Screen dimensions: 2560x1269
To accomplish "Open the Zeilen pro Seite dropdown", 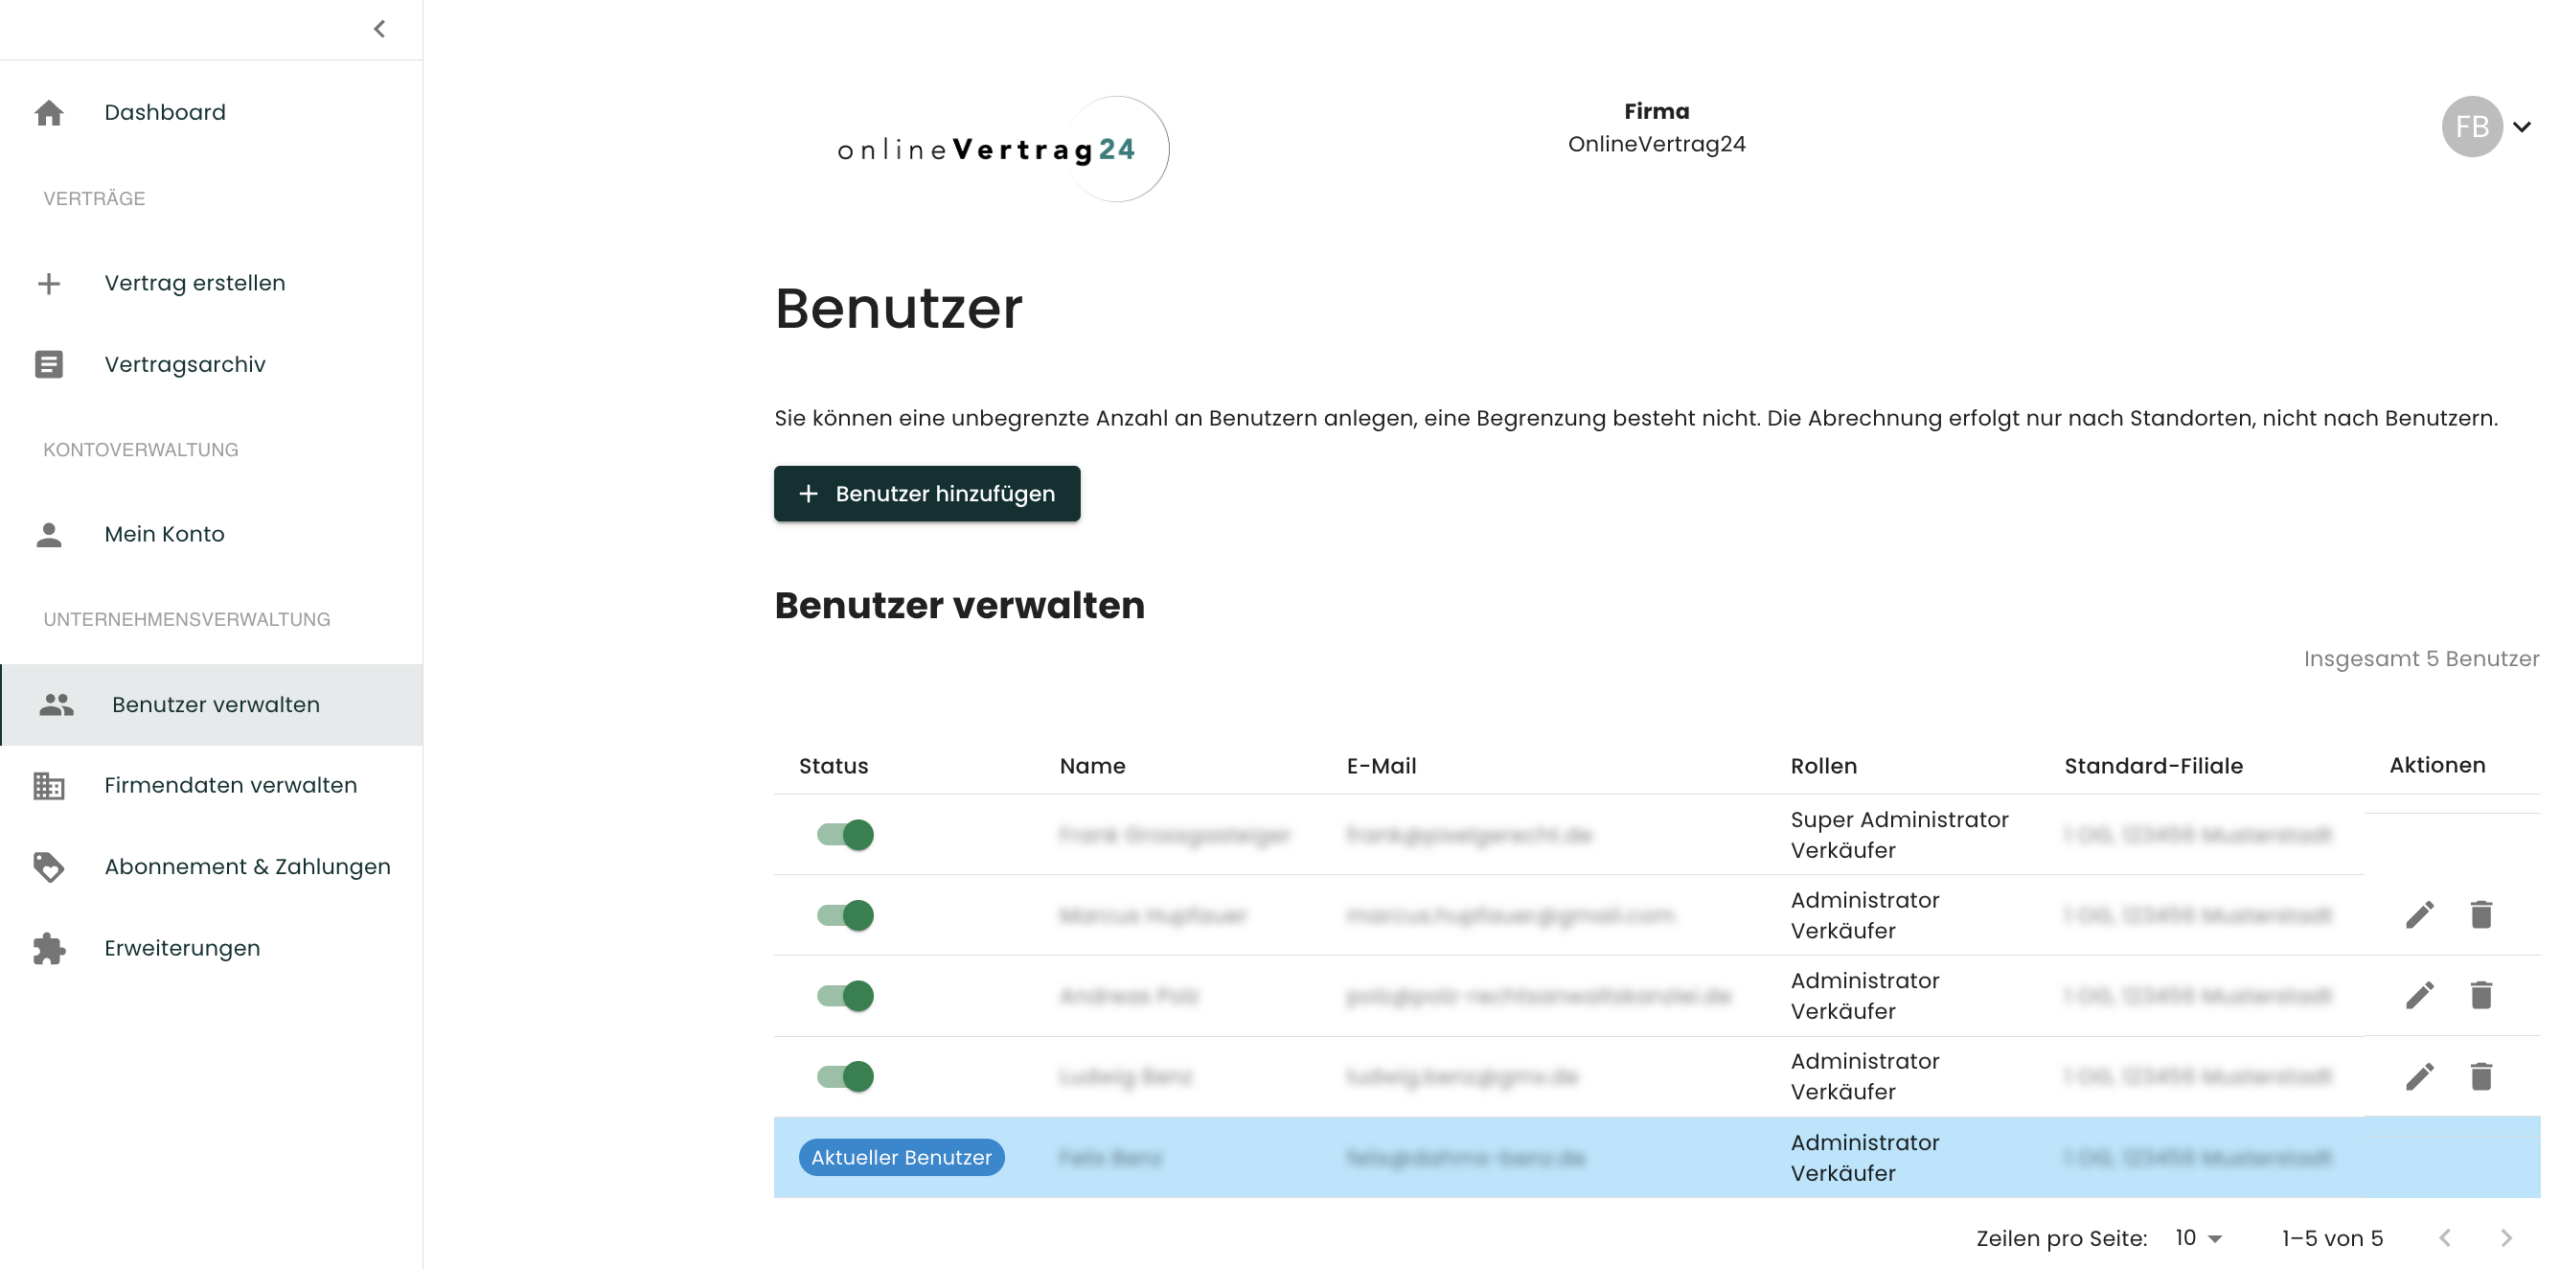I will point(2195,1238).
